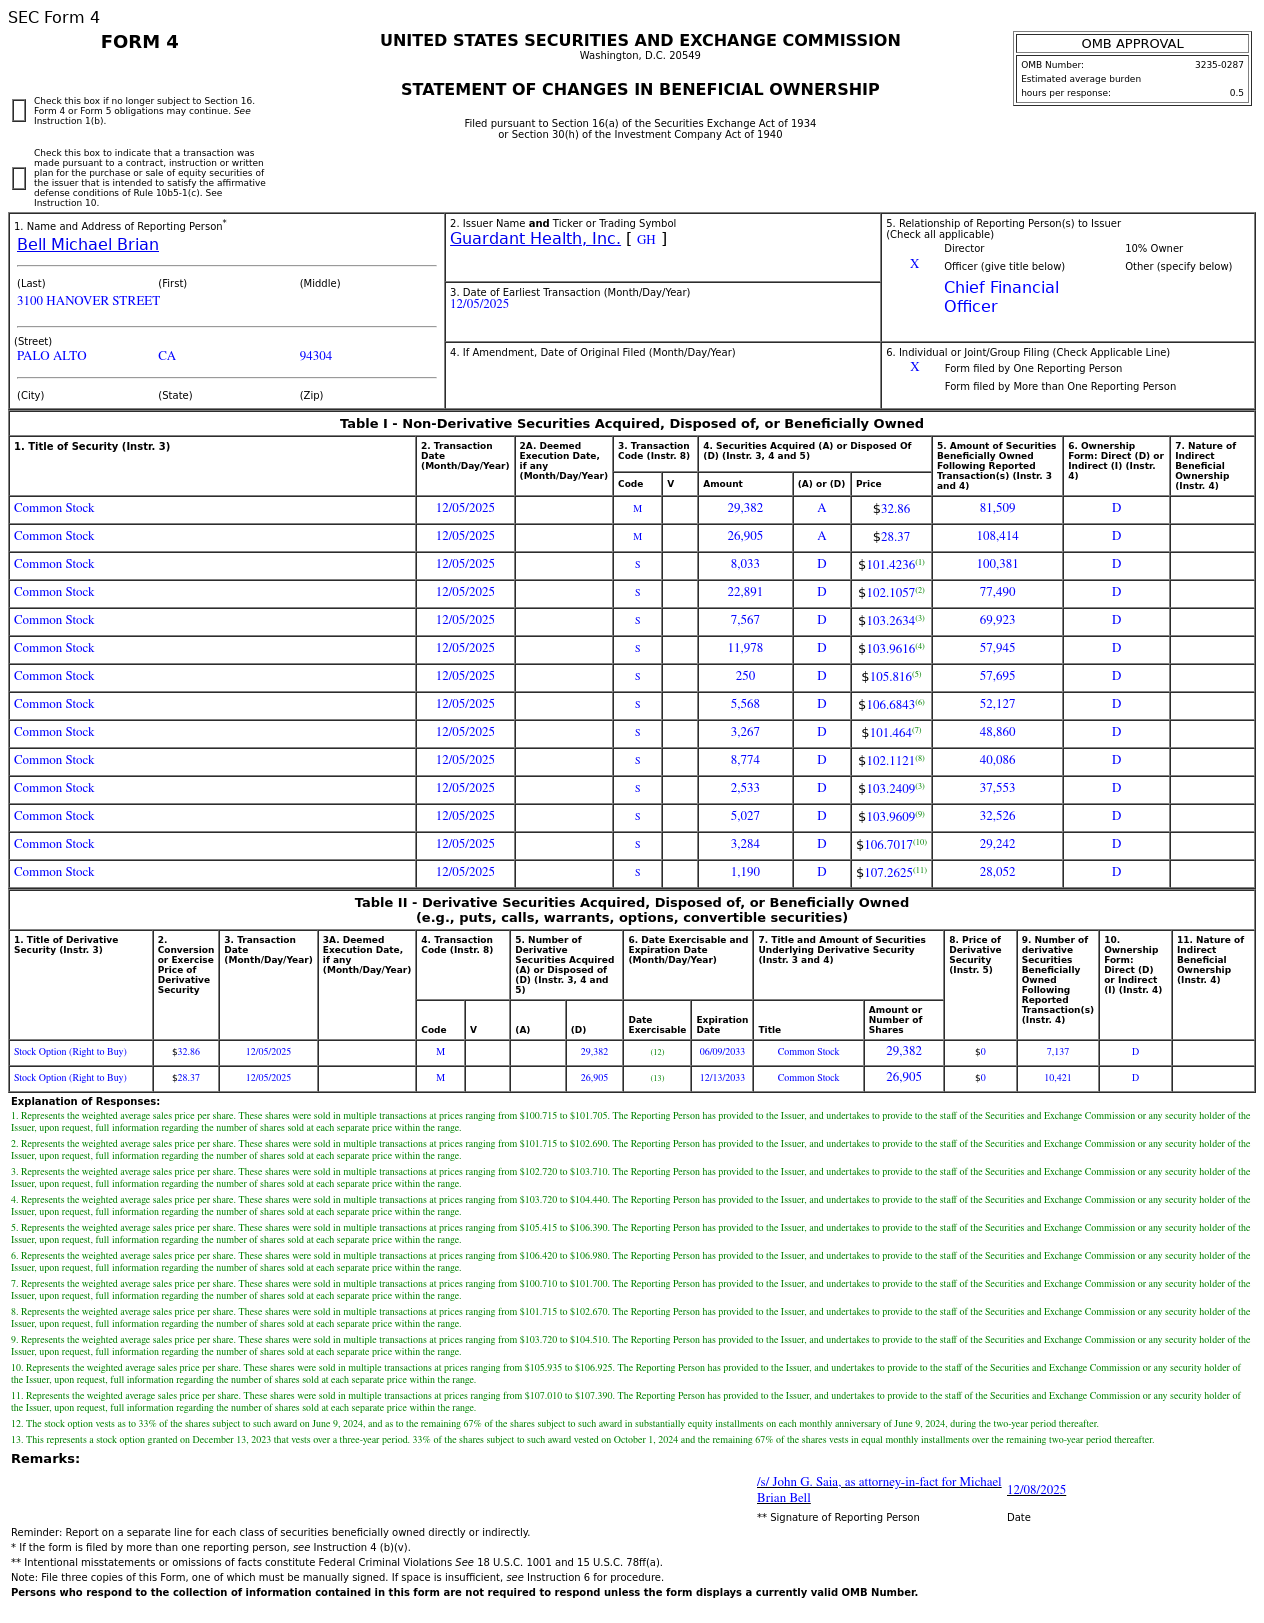Click the 12/08/2025 signature date link
Image resolution: width=1264 pixels, height=1623 pixels.
1036,1490
